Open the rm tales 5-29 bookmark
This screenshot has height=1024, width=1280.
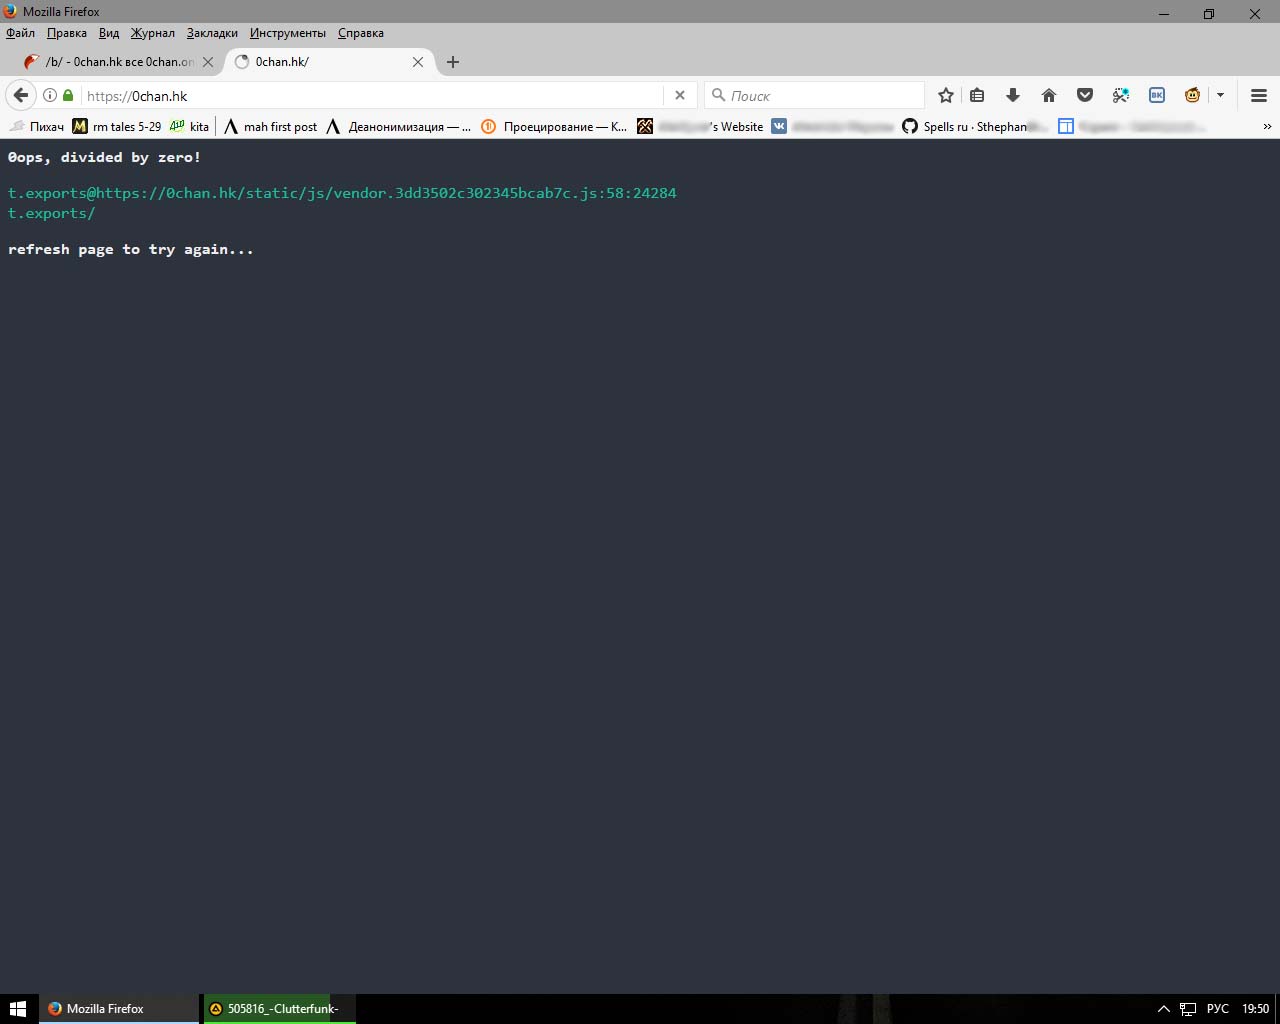tap(117, 127)
